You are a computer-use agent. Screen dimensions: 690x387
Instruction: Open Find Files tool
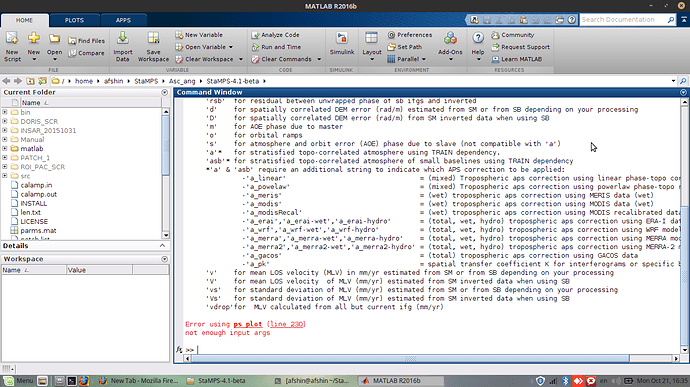pos(87,41)
